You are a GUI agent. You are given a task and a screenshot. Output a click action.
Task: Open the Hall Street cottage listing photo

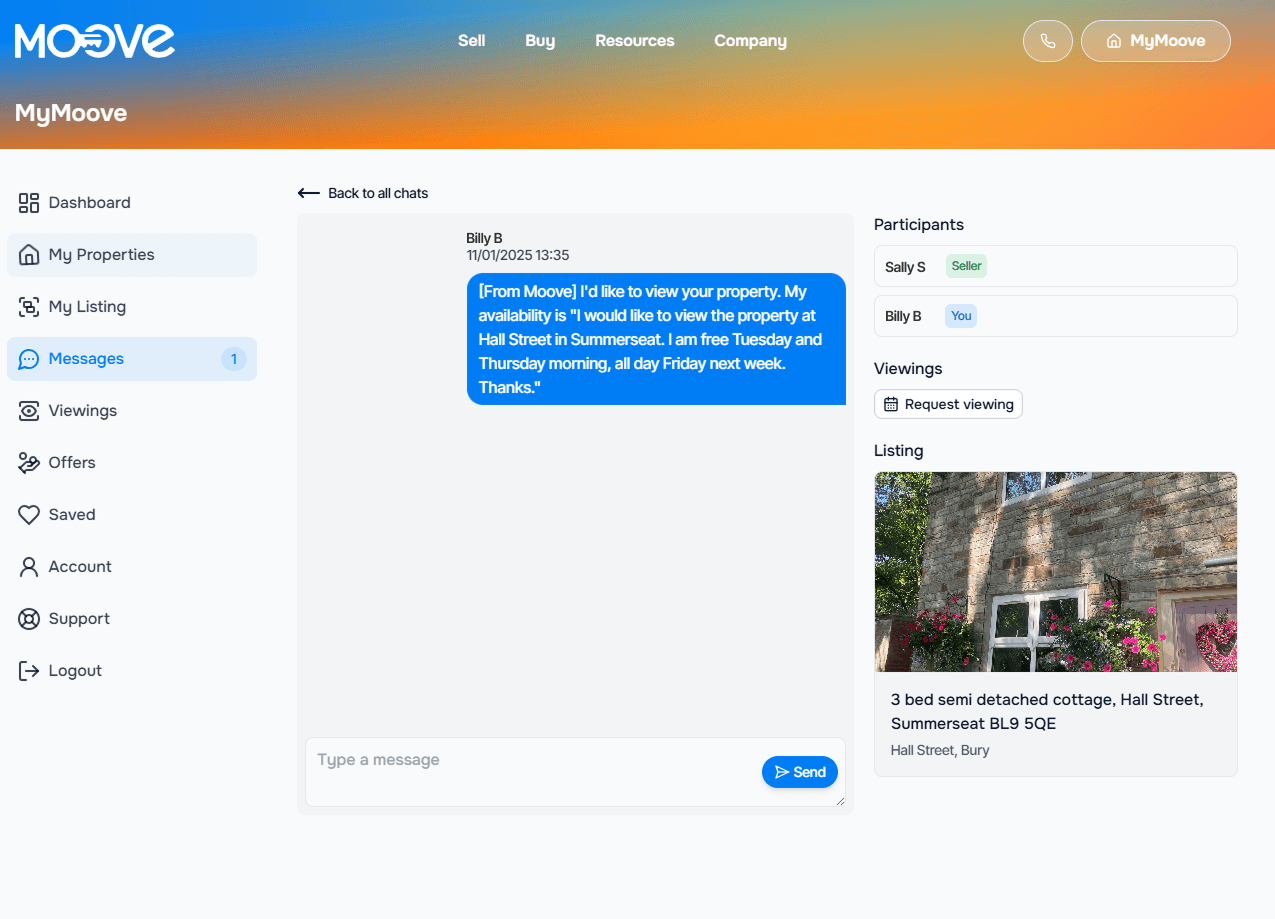[x=1055, y=572]
